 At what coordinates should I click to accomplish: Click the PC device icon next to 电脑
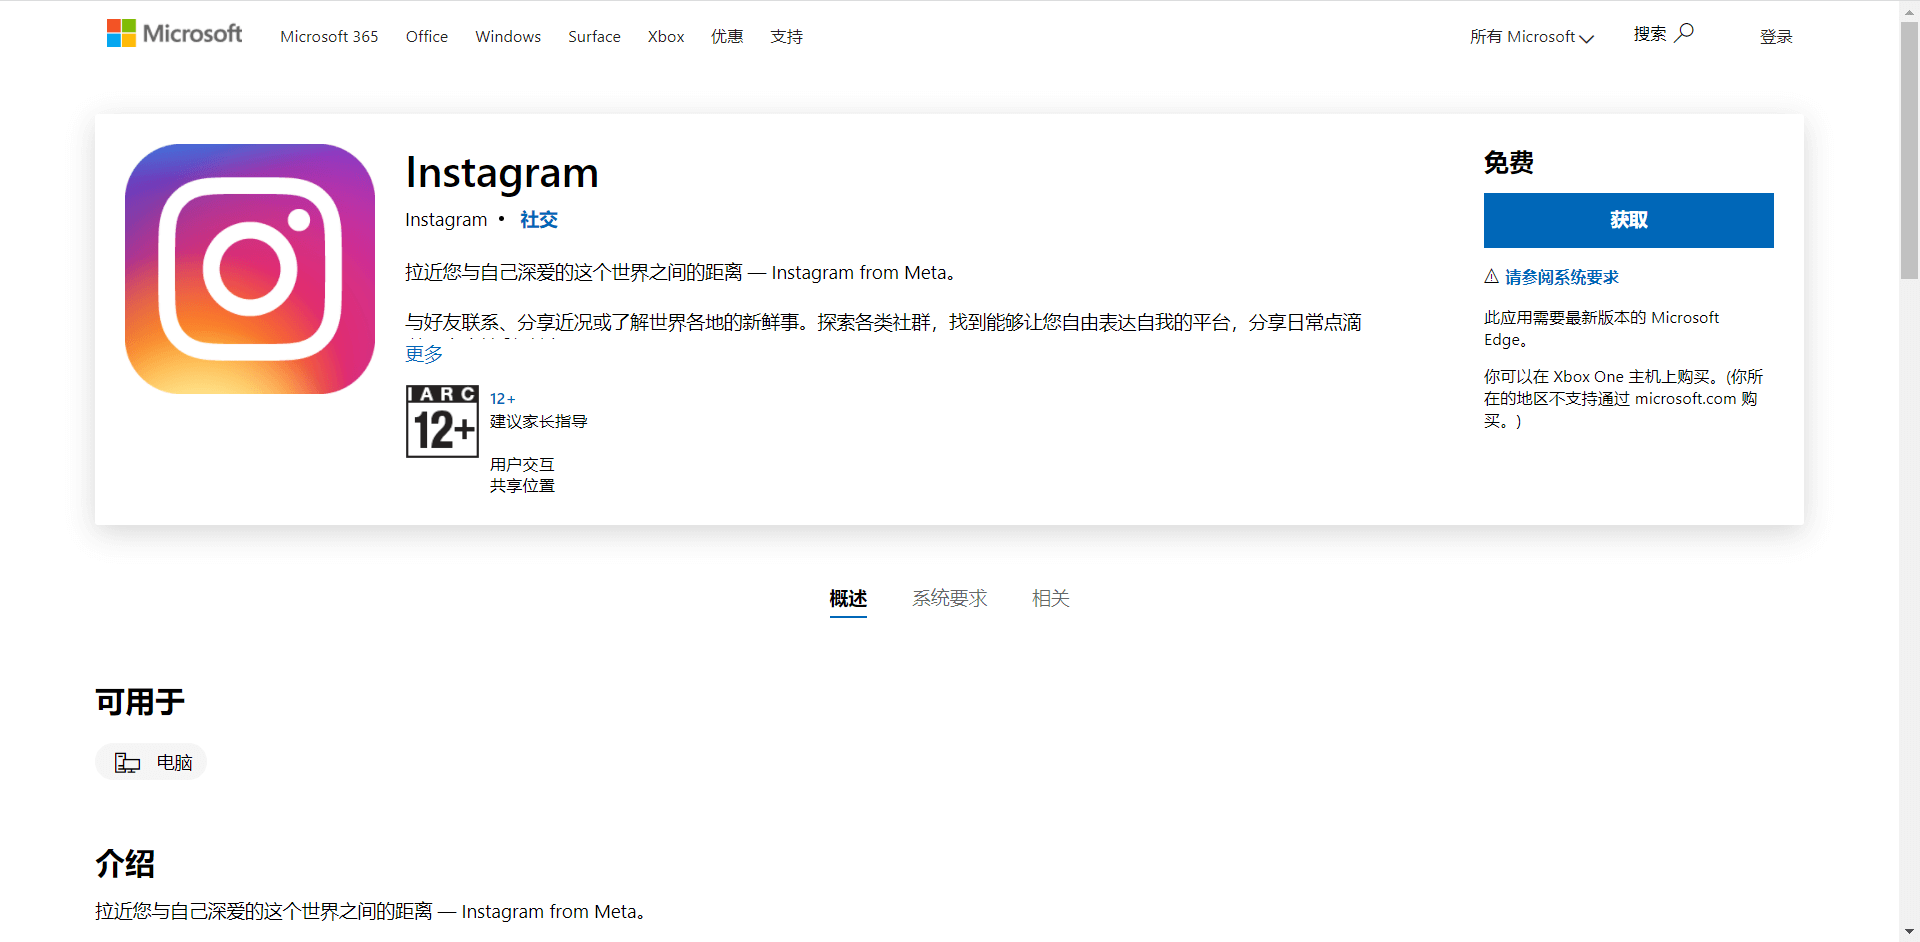click(x=127, y=763)
